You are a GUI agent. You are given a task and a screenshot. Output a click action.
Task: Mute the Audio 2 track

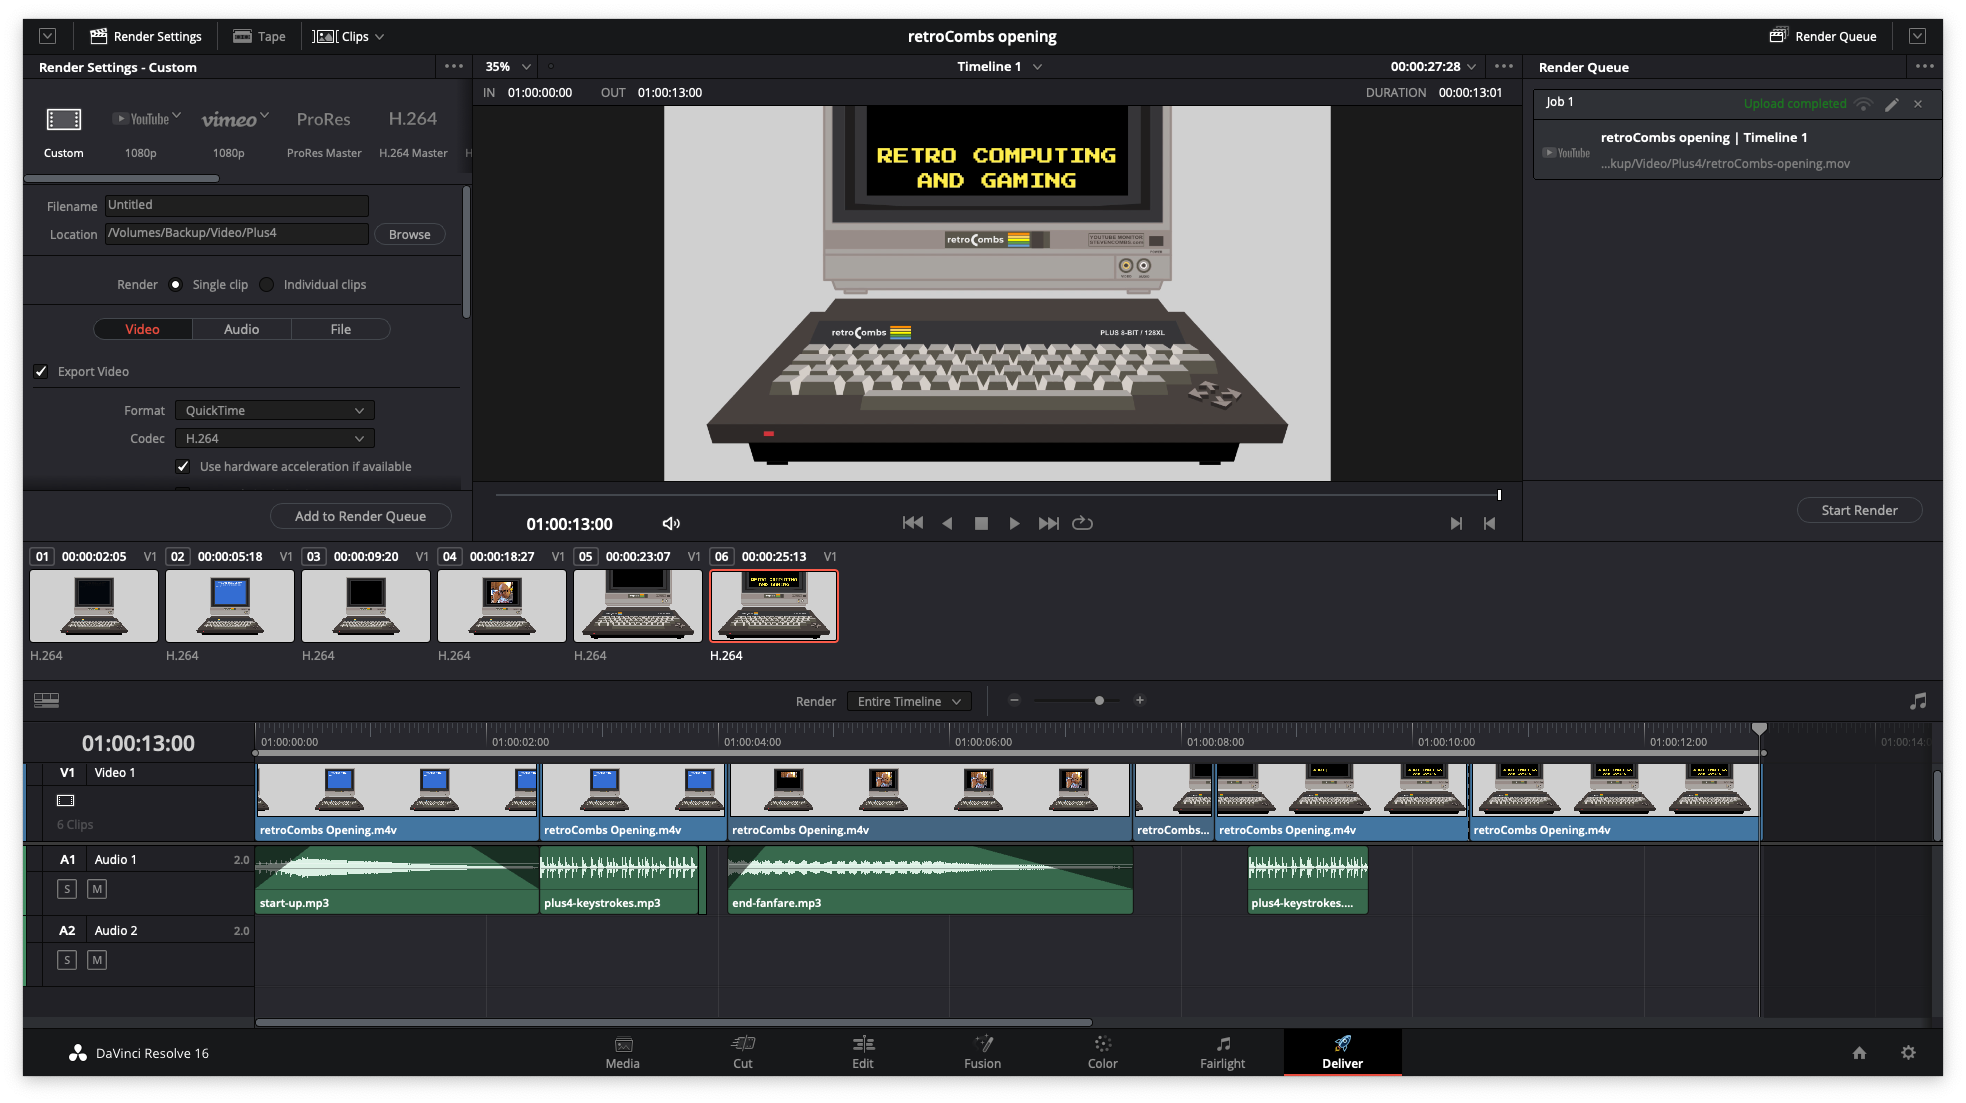coord(97,960)
